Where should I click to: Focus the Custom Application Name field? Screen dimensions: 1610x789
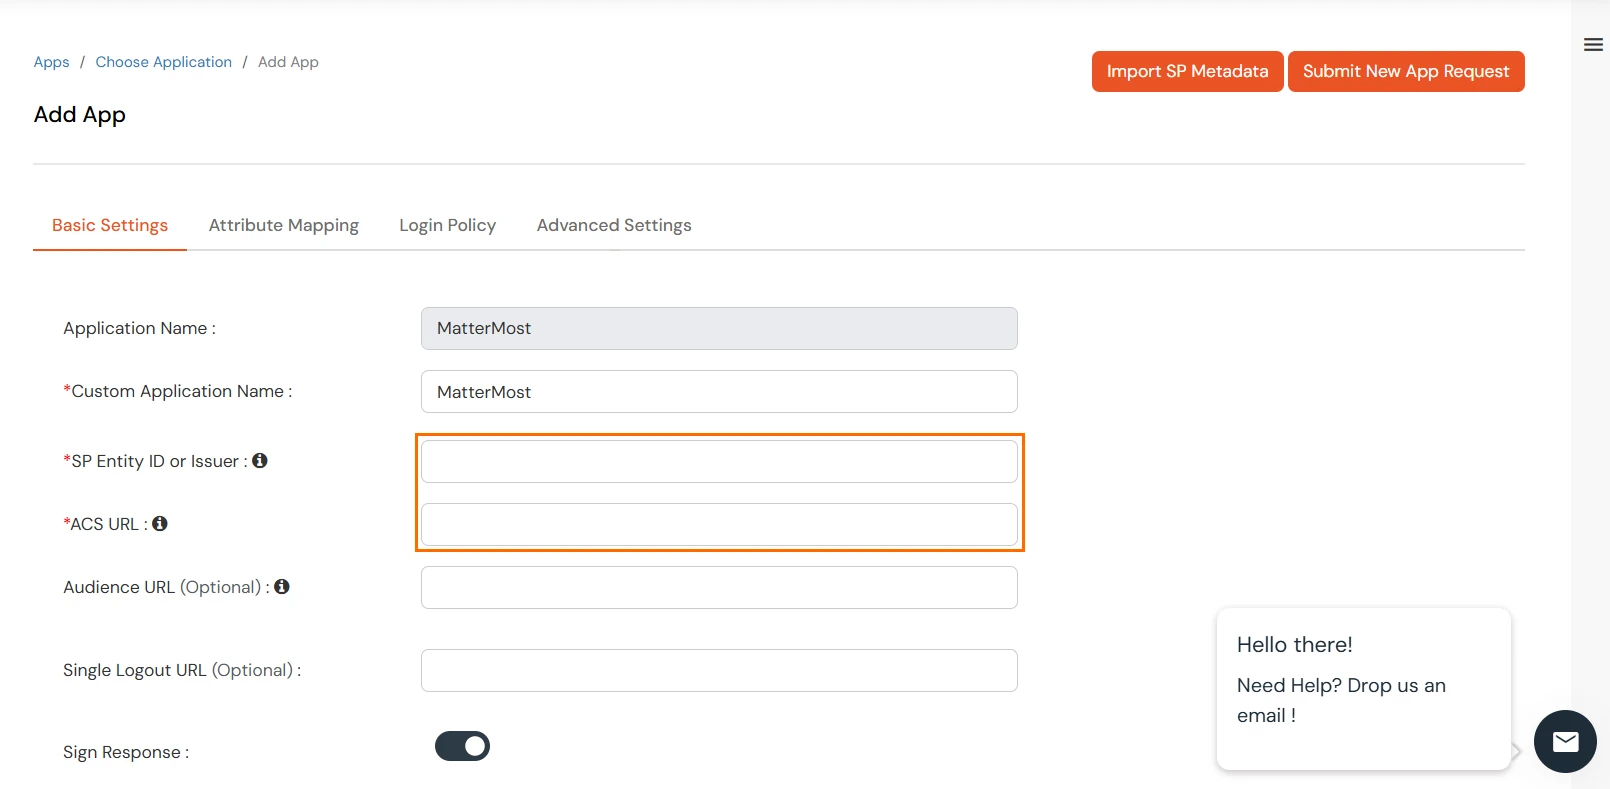pos(719,391)
